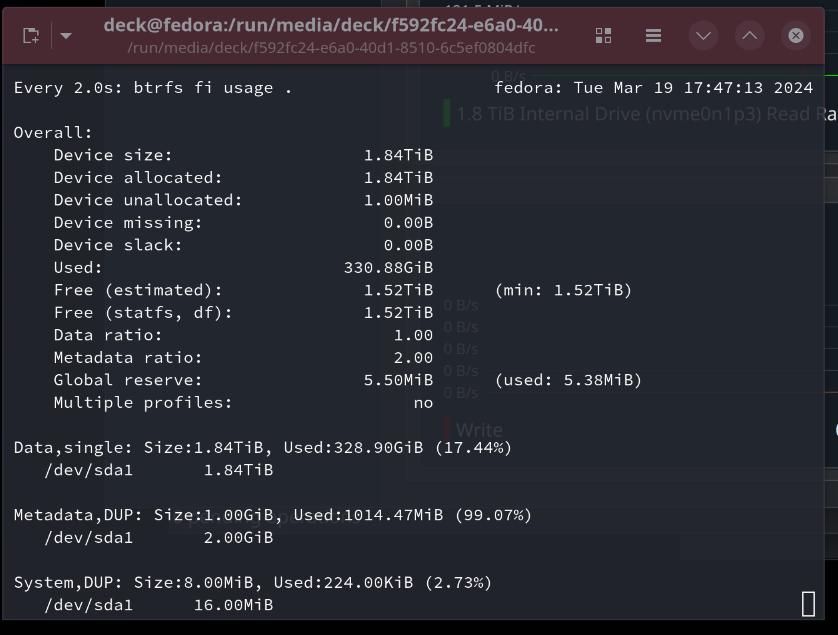This screenshot has height=635, width=838.
Task: Click the /dev/sda1 entry under Data,single
Action: 88,470
